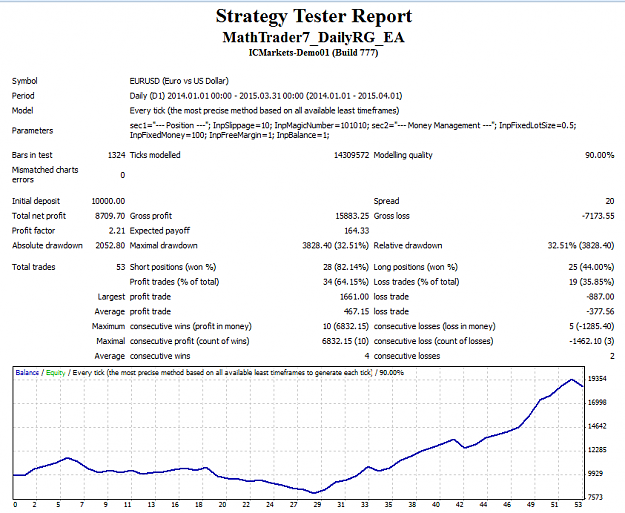
Task: Click the 'Total trades' label
Action: coord(33,267)
